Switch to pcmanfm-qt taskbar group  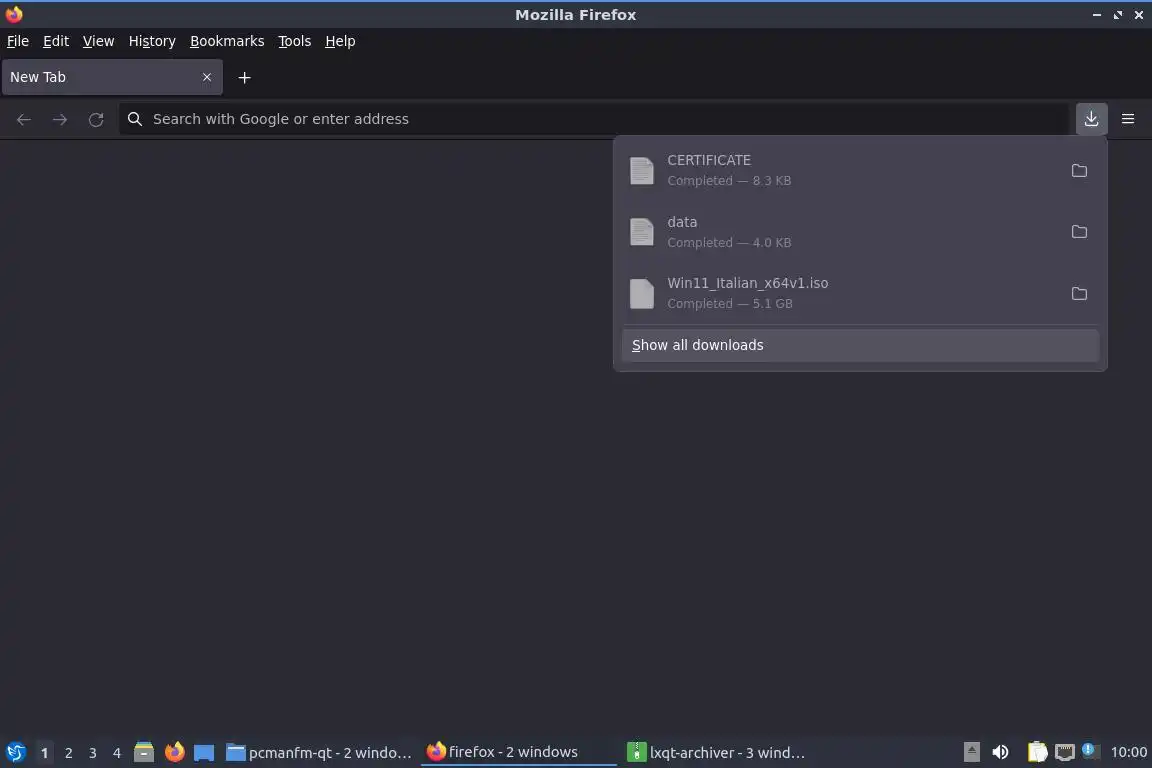tap(319, 753)
